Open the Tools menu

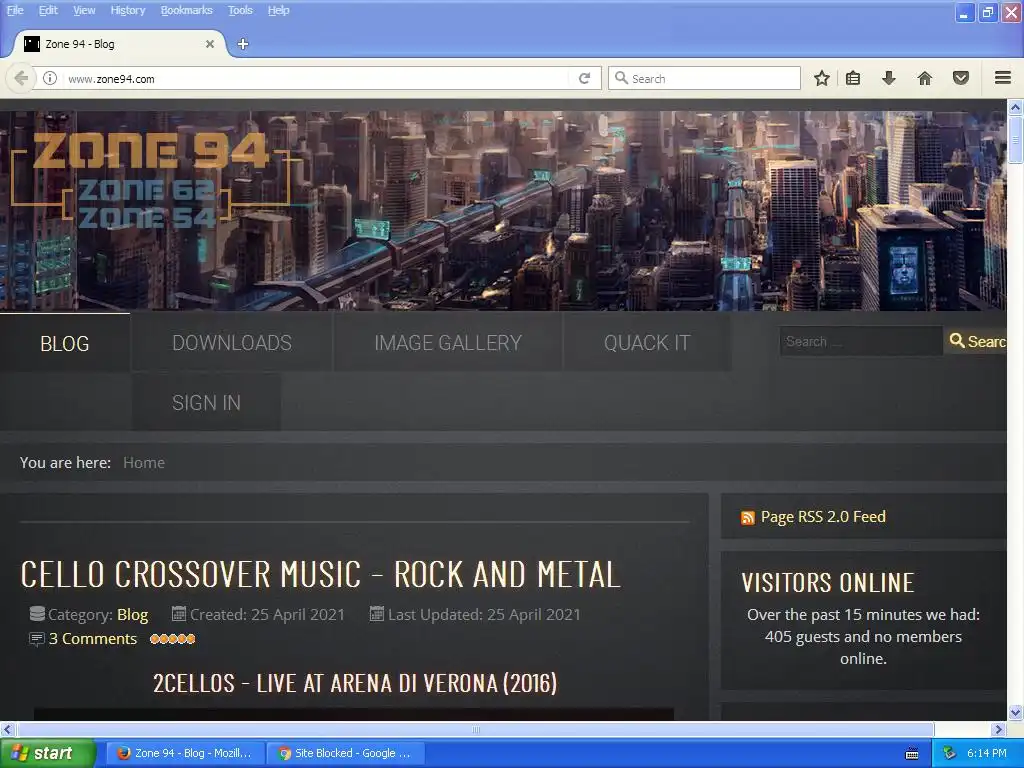pos(240,10)
